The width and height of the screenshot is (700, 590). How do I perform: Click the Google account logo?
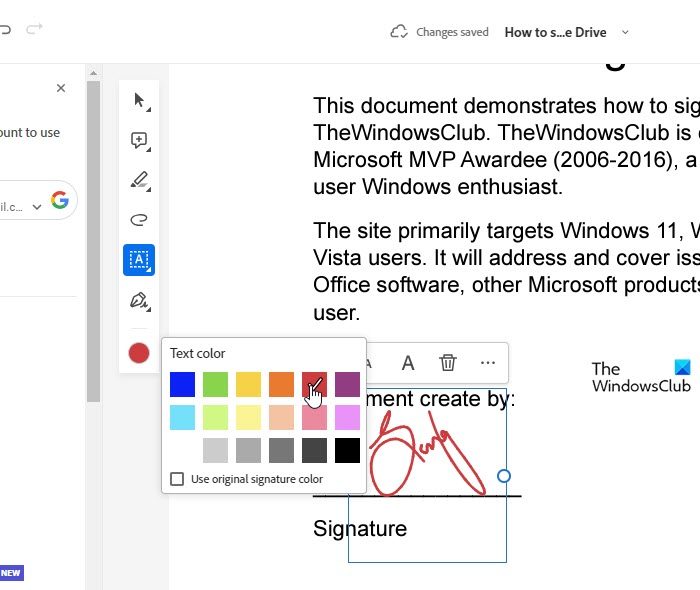[x=60, y=200]
